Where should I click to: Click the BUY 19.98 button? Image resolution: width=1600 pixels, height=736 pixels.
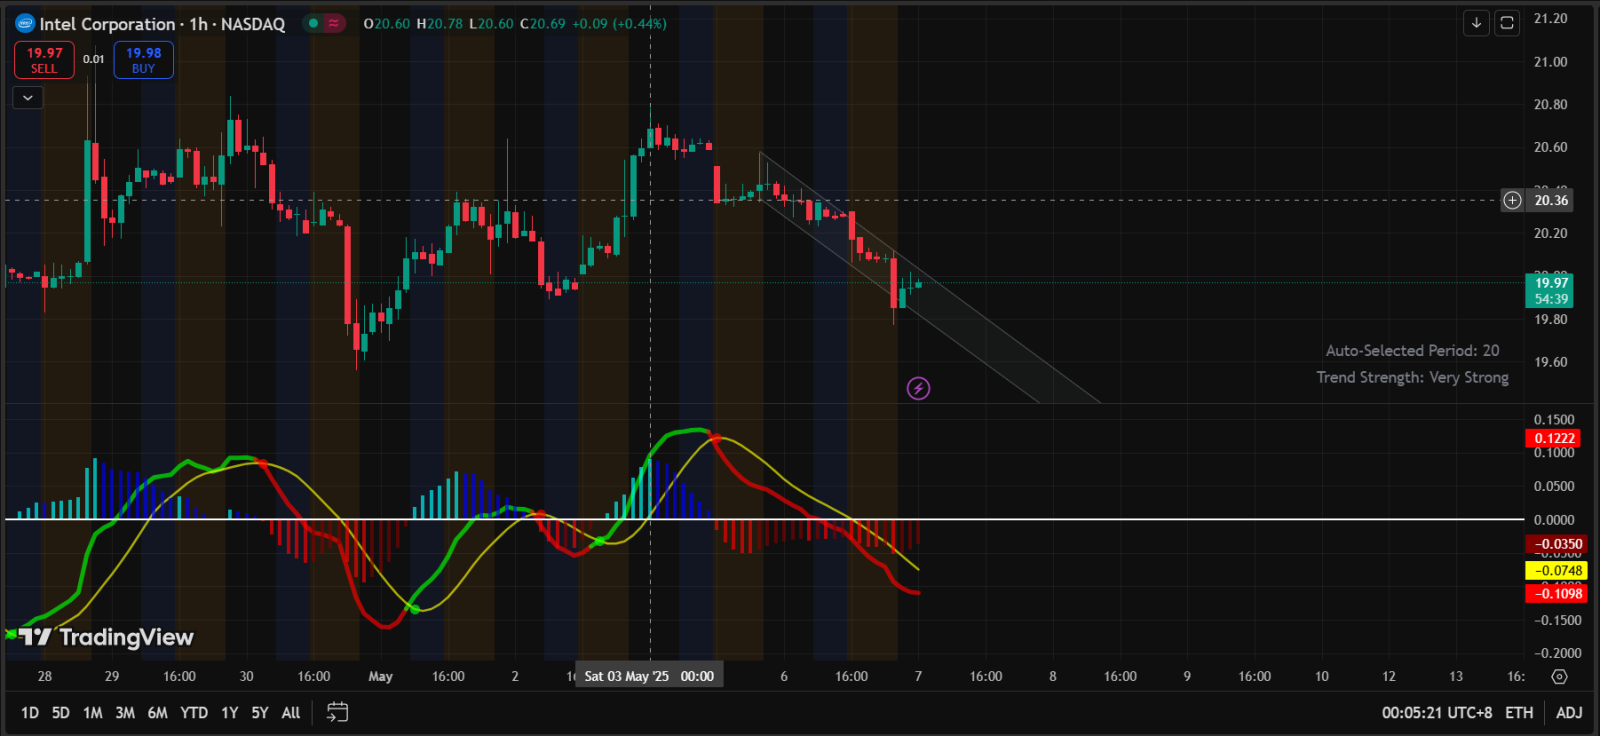point(144,60)
